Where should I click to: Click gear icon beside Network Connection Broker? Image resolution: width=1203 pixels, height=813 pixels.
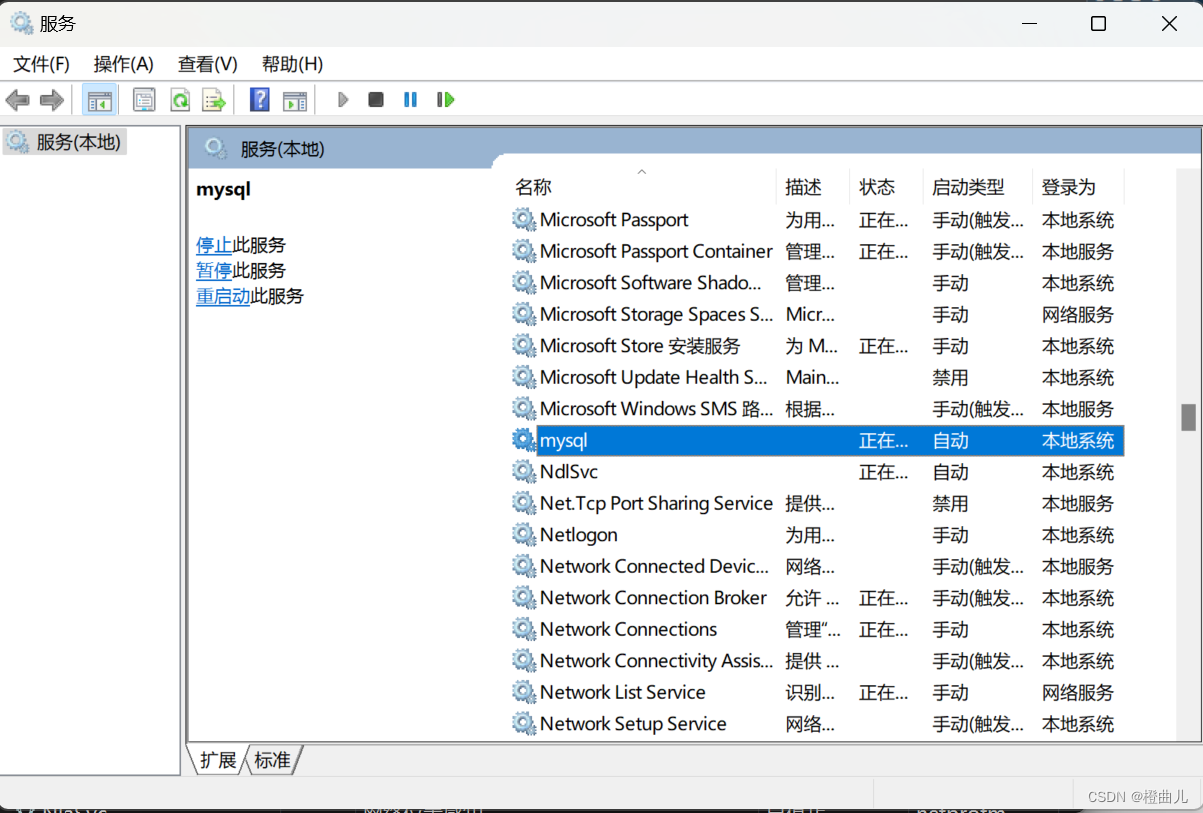524,597
